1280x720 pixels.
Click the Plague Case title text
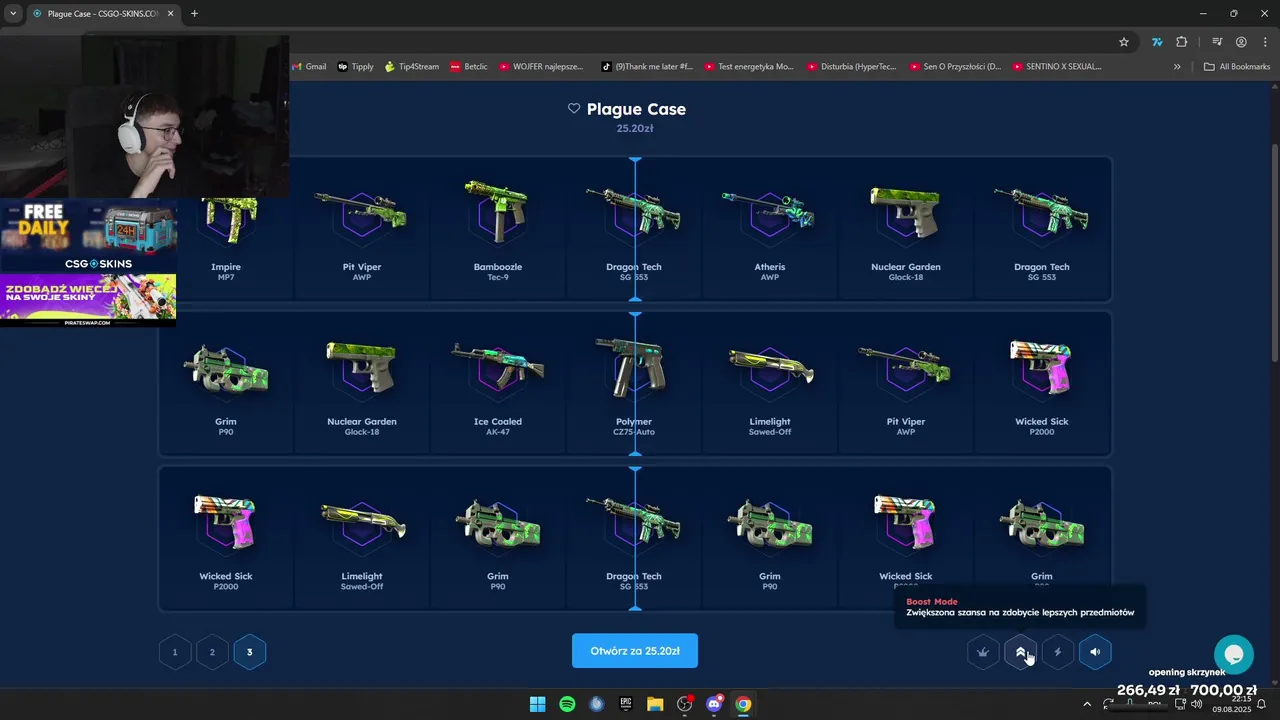click(636, 109)
